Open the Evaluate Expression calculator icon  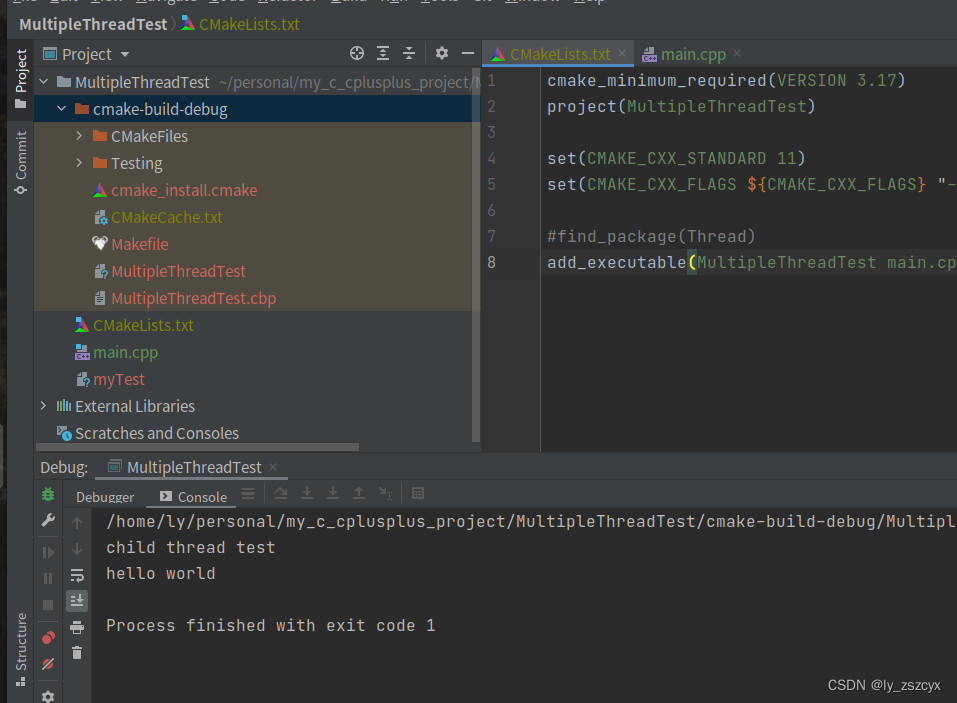coord(417,493)
